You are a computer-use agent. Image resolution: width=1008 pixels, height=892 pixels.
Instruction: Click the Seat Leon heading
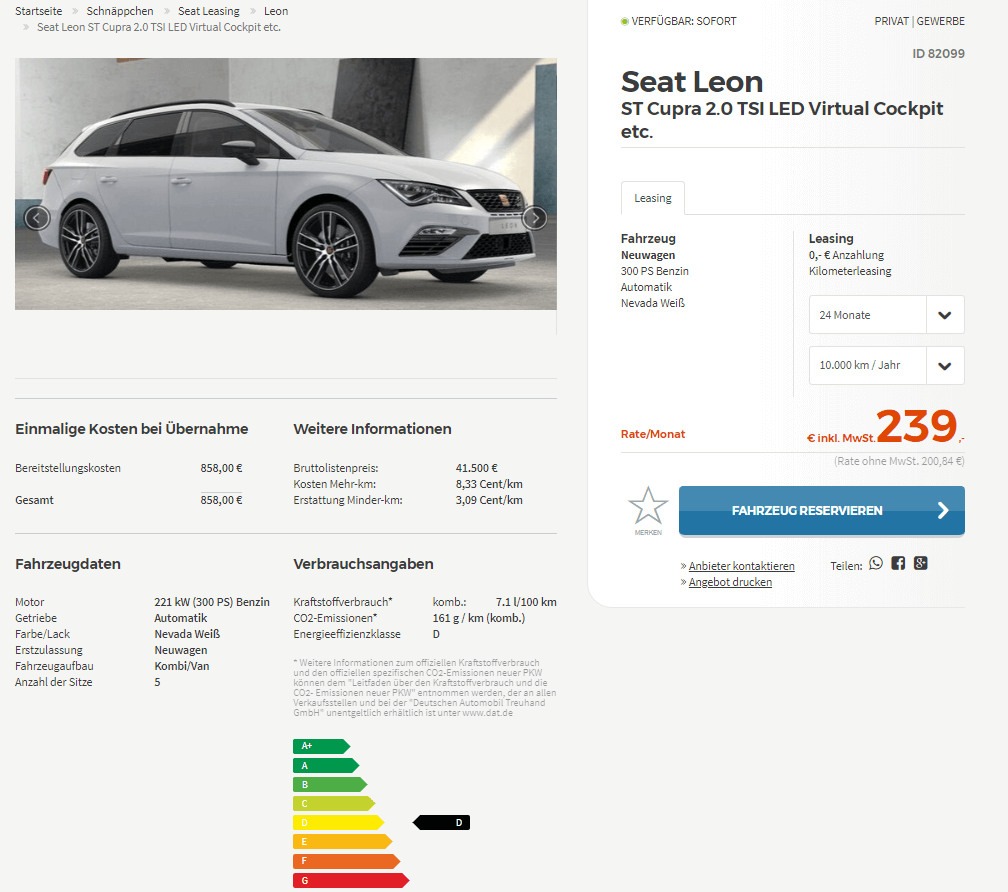pos(692,82)
